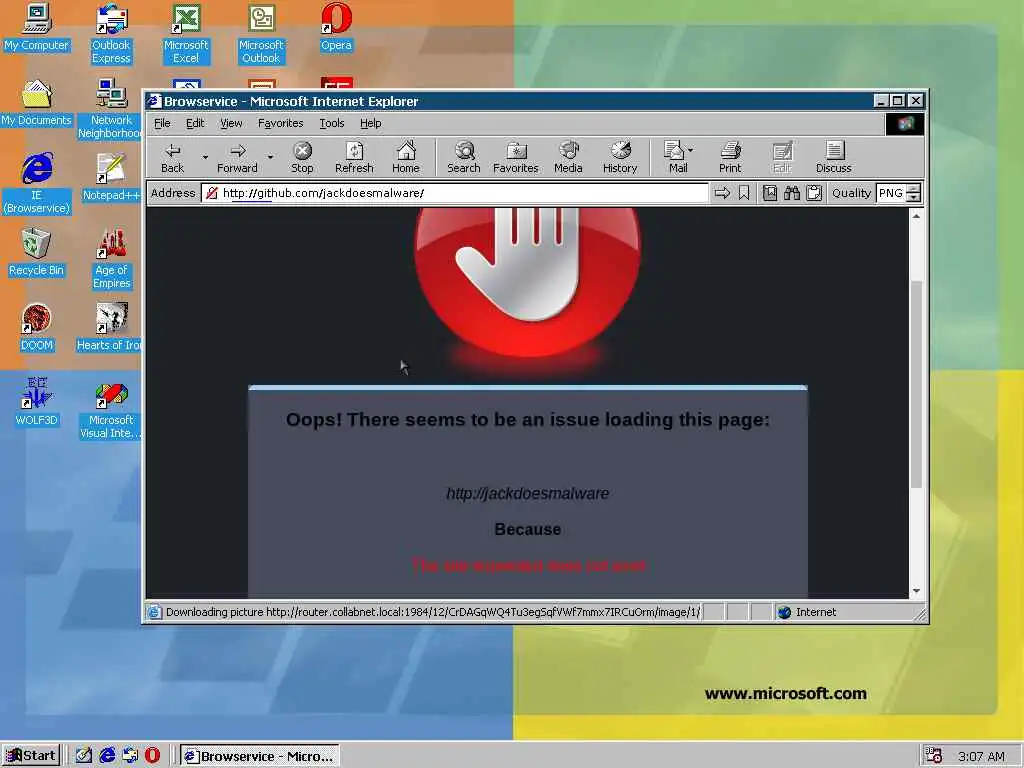Open the File menu
The image size is (1024, 768).
coord(162,123)
